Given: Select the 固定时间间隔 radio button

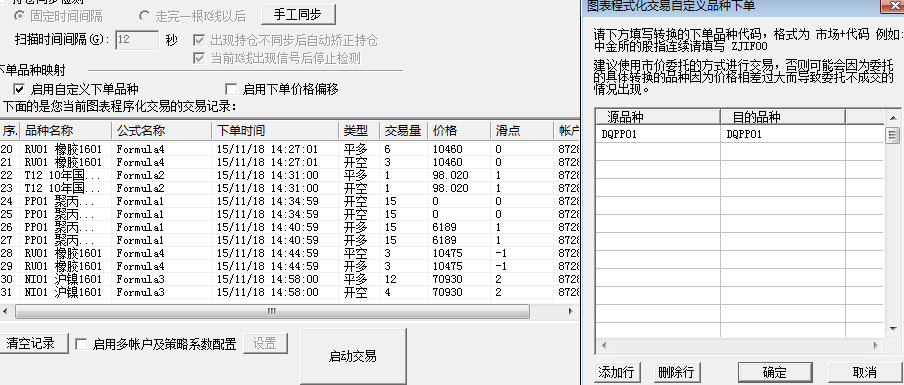Looking at the screenshot, I should click(x=21, y=16).
